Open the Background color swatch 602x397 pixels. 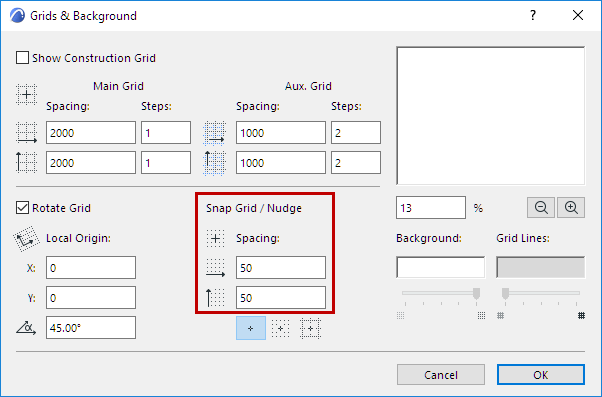440,267
